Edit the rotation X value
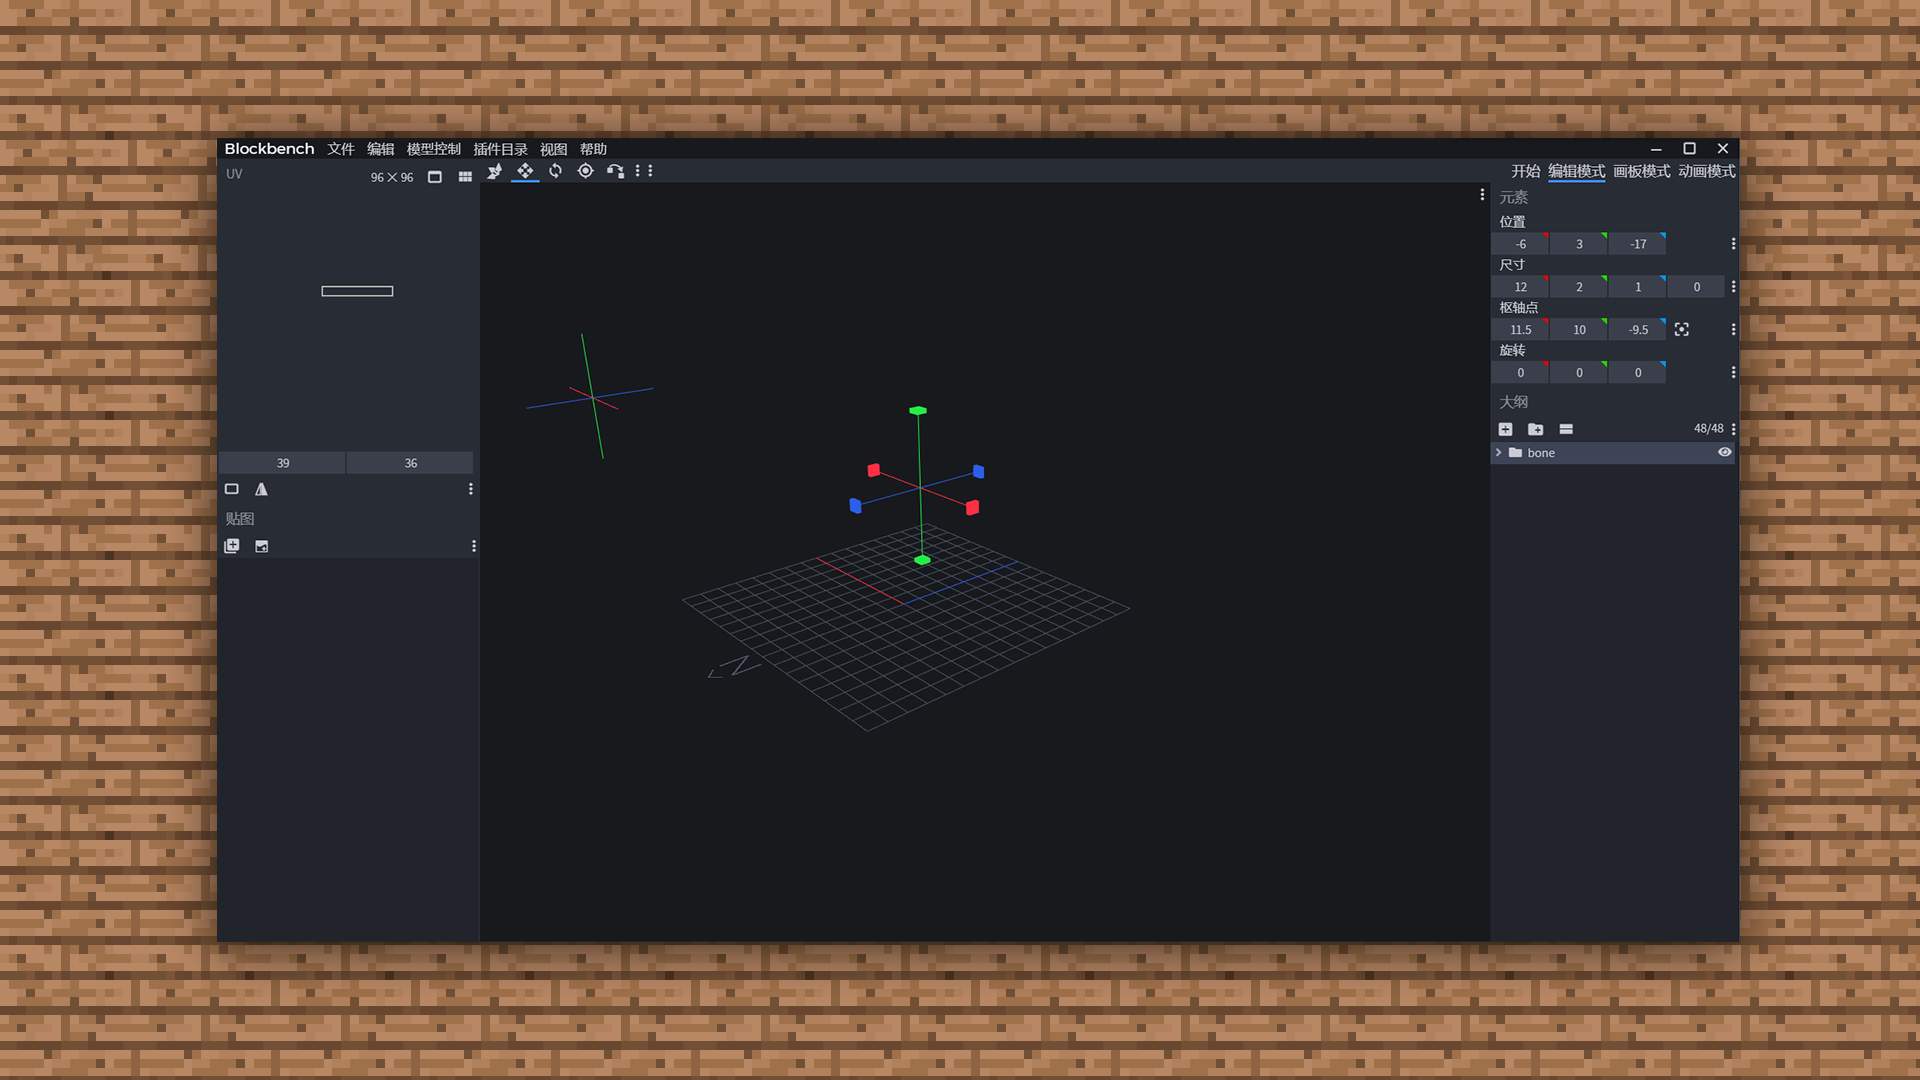 1520,373
